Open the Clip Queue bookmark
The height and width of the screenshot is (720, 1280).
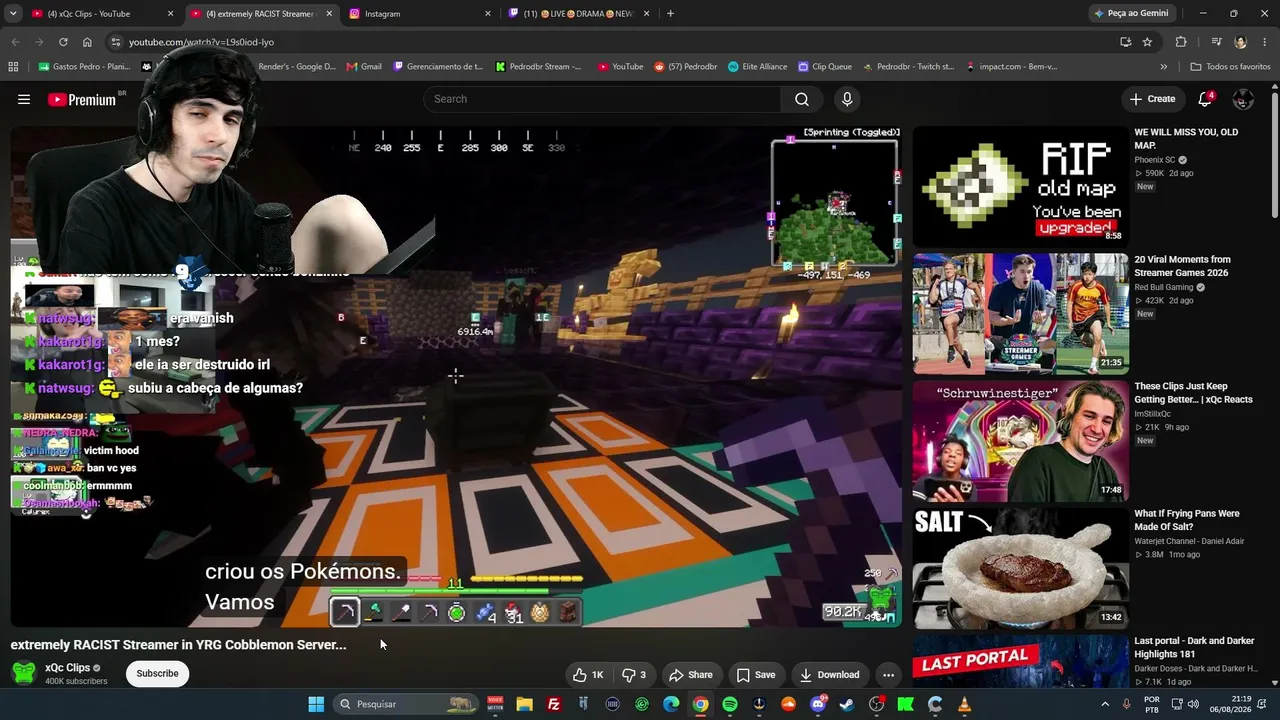coord(825,67)
